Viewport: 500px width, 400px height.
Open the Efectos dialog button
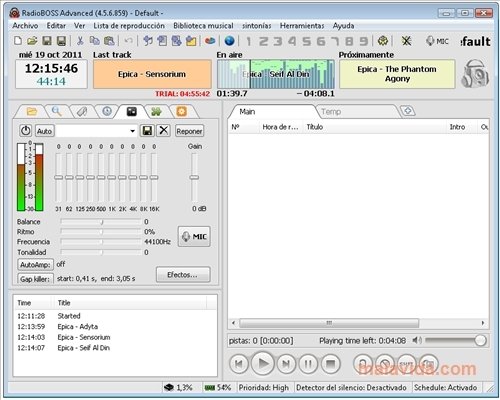(x=183, y=275)
